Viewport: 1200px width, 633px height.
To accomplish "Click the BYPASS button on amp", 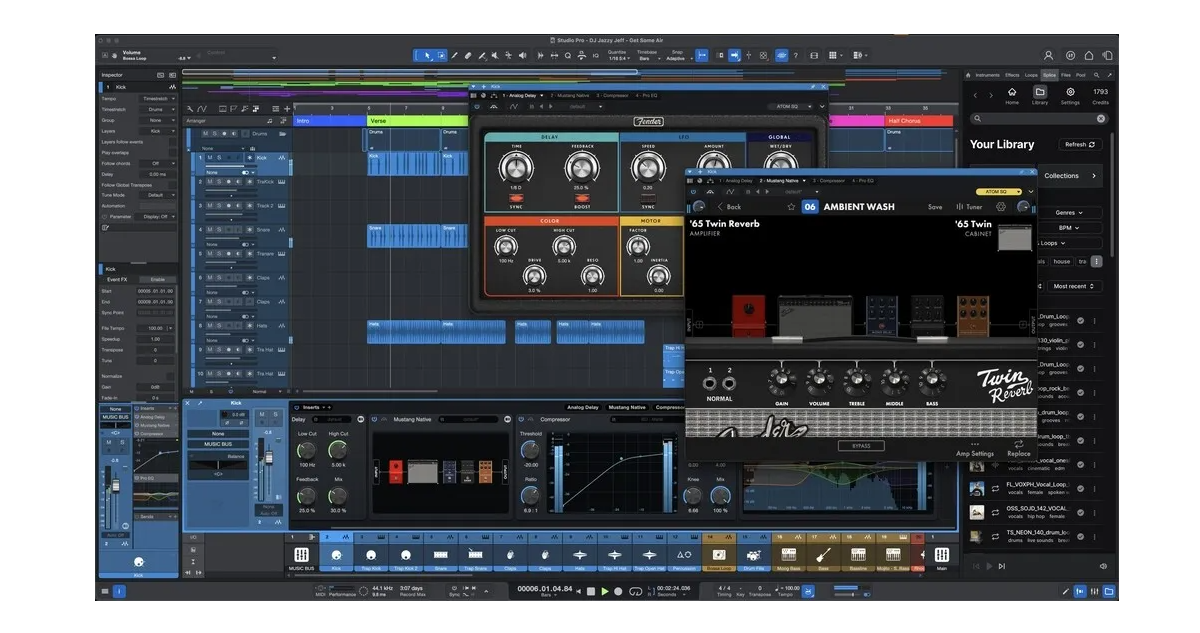I will pyautogui.click(x=860, y=446).
